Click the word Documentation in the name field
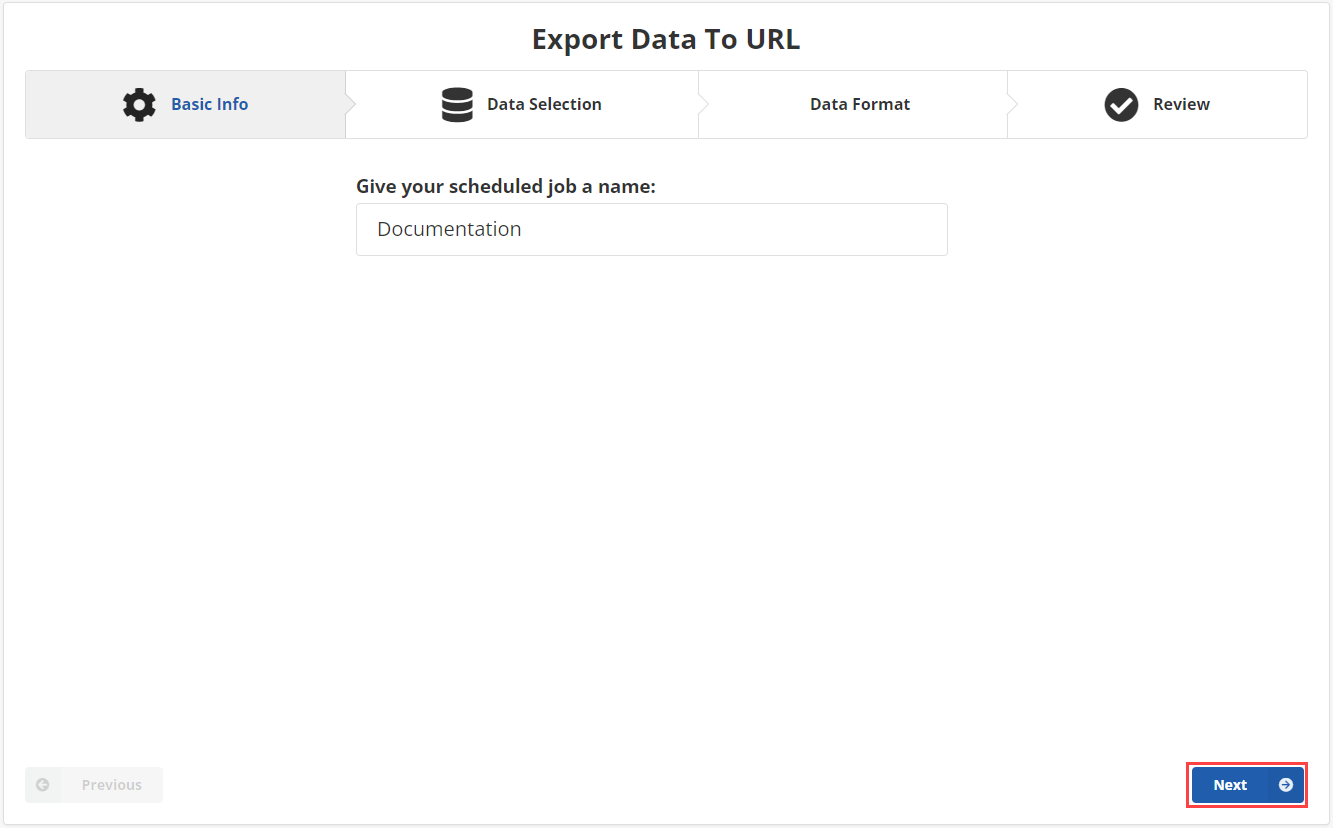1333x828 pixels. click(449, 229)
